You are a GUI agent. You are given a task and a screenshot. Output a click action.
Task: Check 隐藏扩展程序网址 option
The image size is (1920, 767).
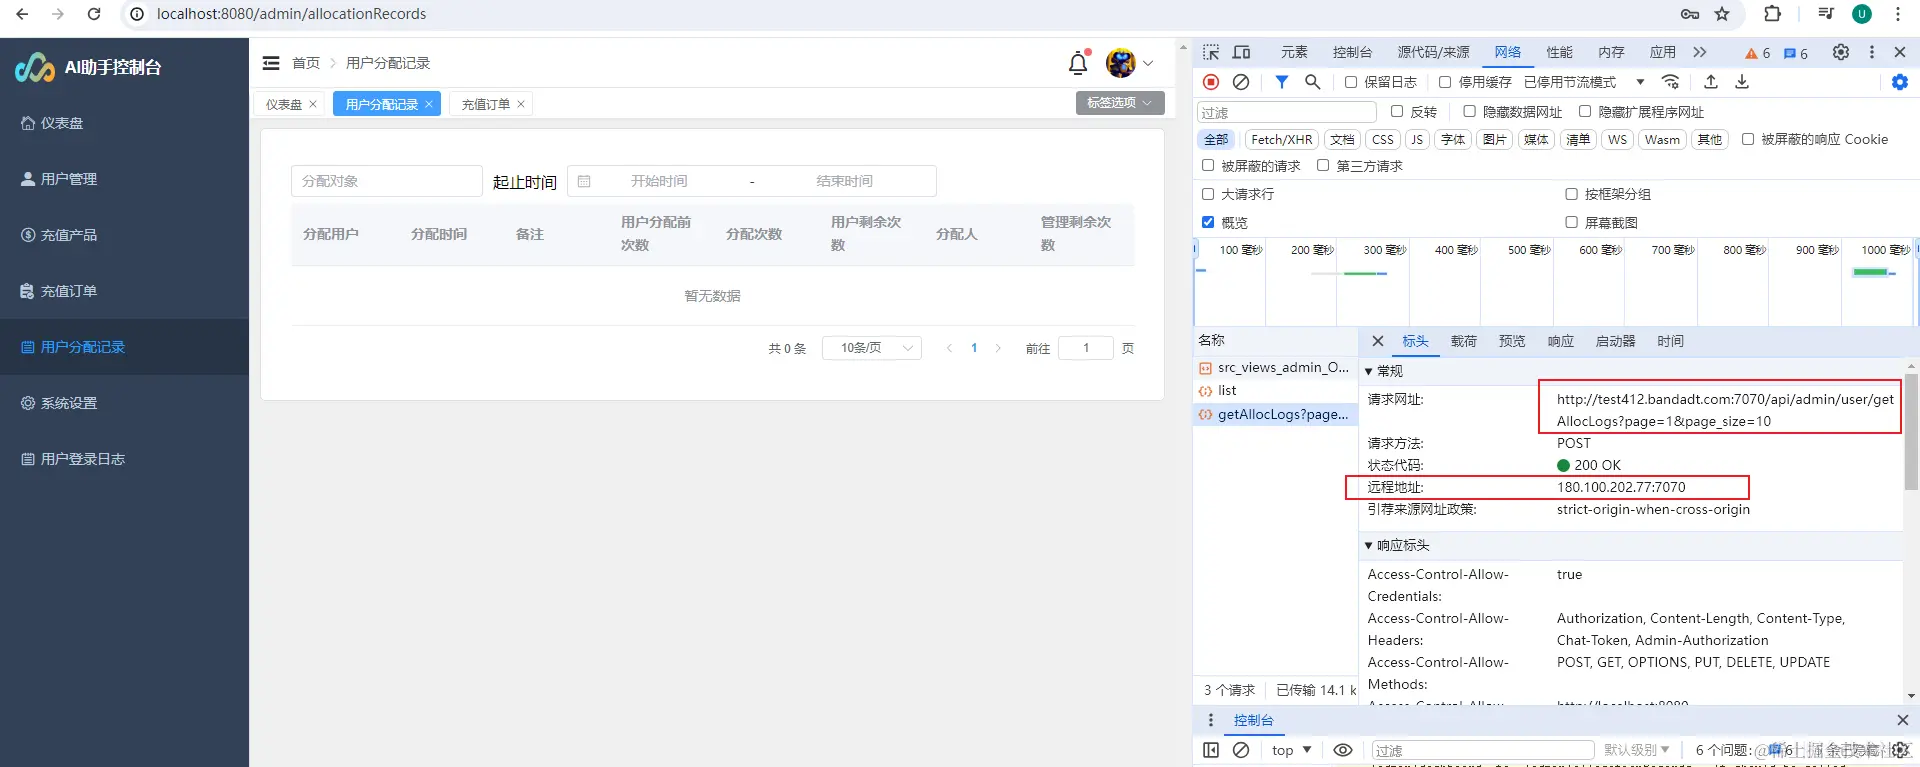click(x=1585, y=111)
